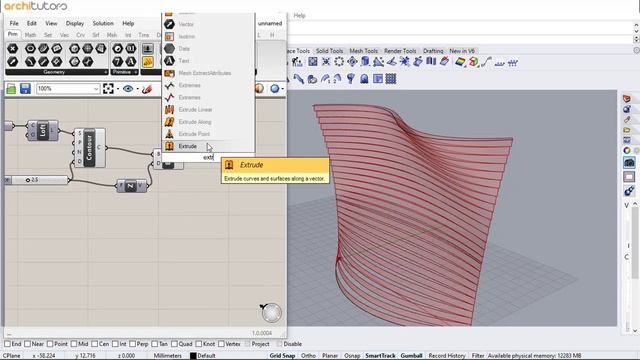Screen dimensions: 640x360
Task: Open the Grasshopper file icon
Action: [x=11, y=89]
